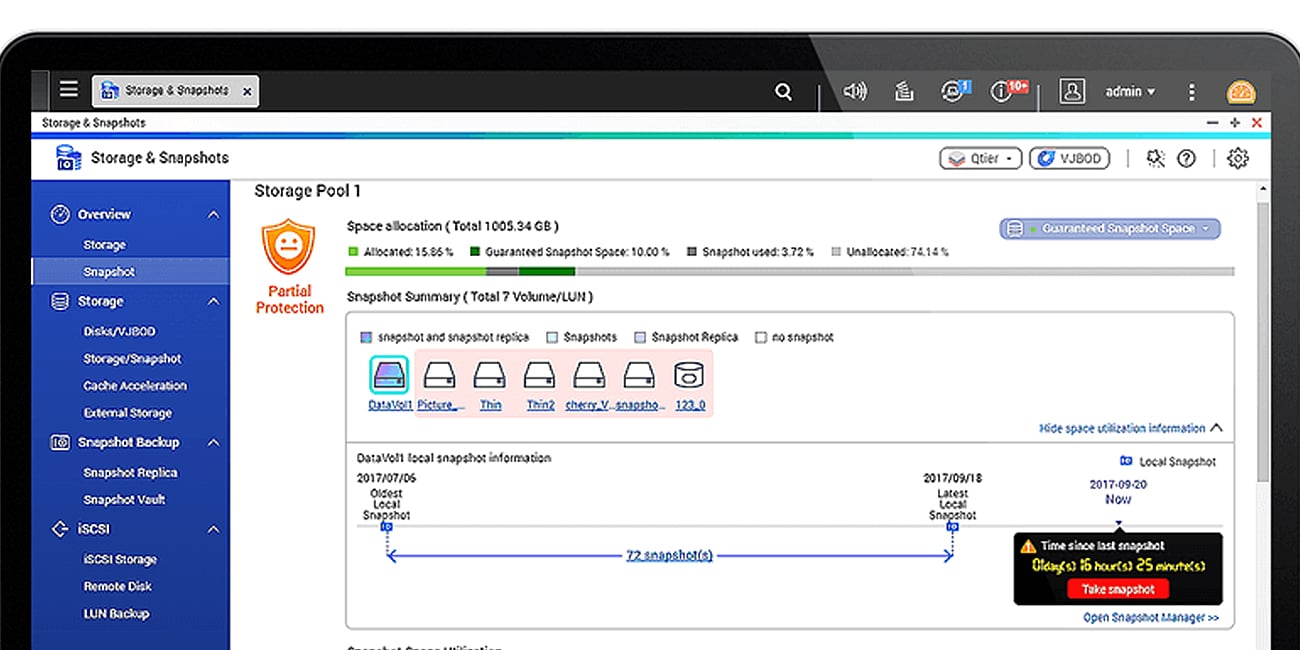Open the desktop search magnifier
The image size is (1300, 650).
[x=783, y=91]
